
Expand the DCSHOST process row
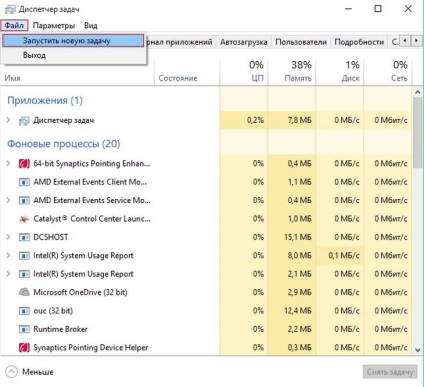[9, 237]
